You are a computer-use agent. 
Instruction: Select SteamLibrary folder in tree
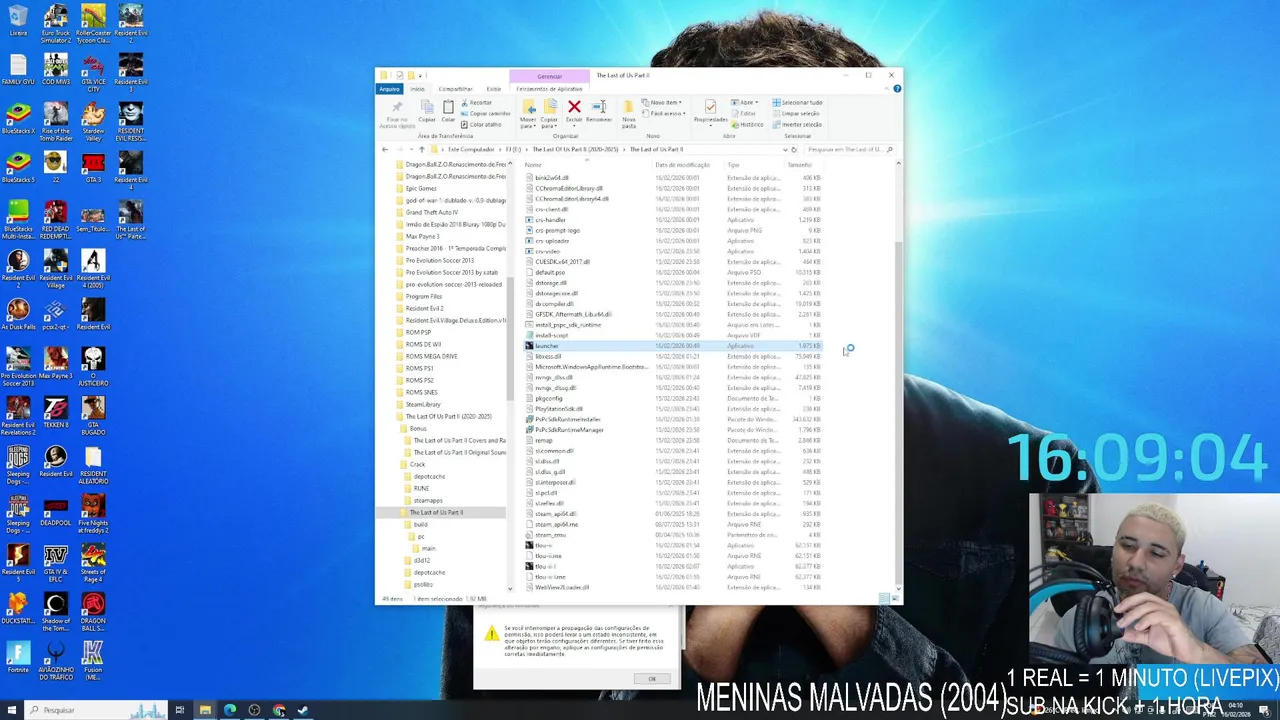422,404
